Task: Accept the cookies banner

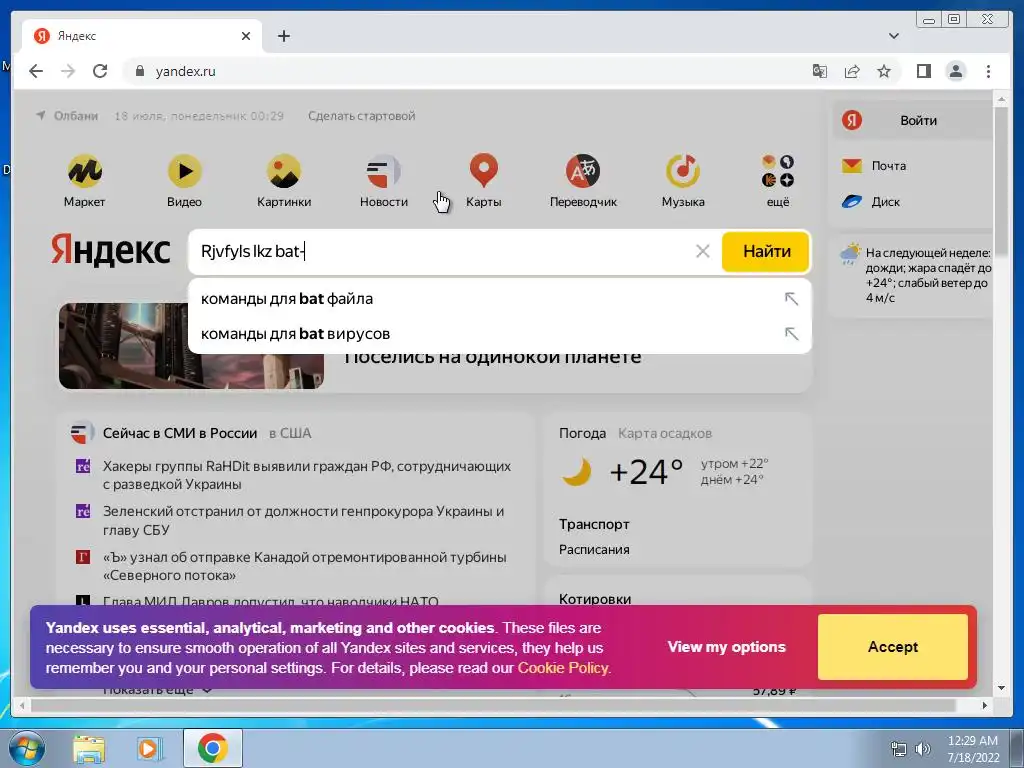Action: tap(893, 647)
